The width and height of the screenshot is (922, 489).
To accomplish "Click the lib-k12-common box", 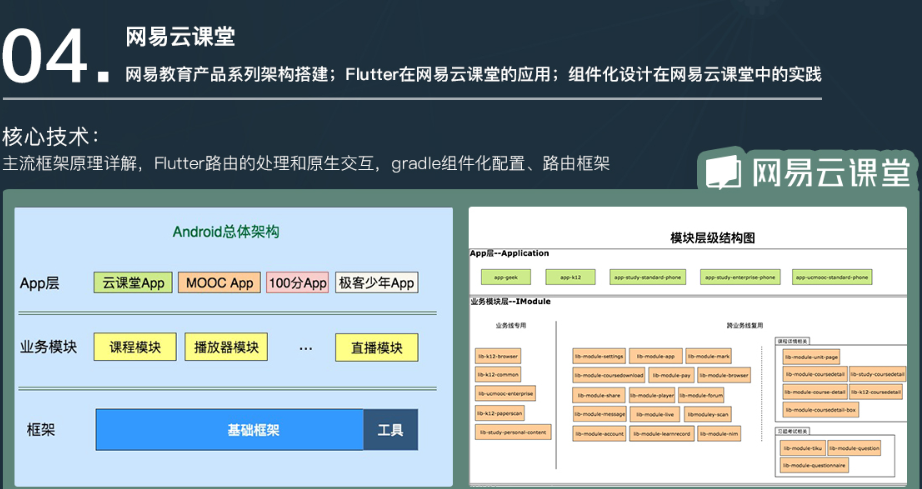I will point(497,374).
